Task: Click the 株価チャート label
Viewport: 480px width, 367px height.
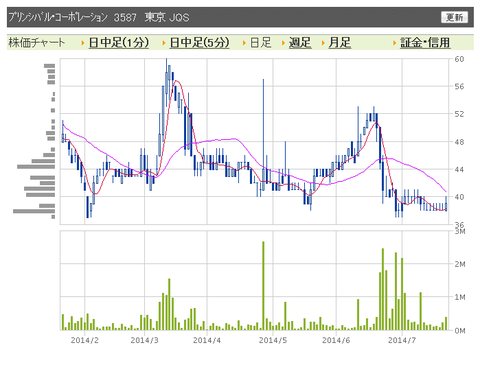Action: 36,43
